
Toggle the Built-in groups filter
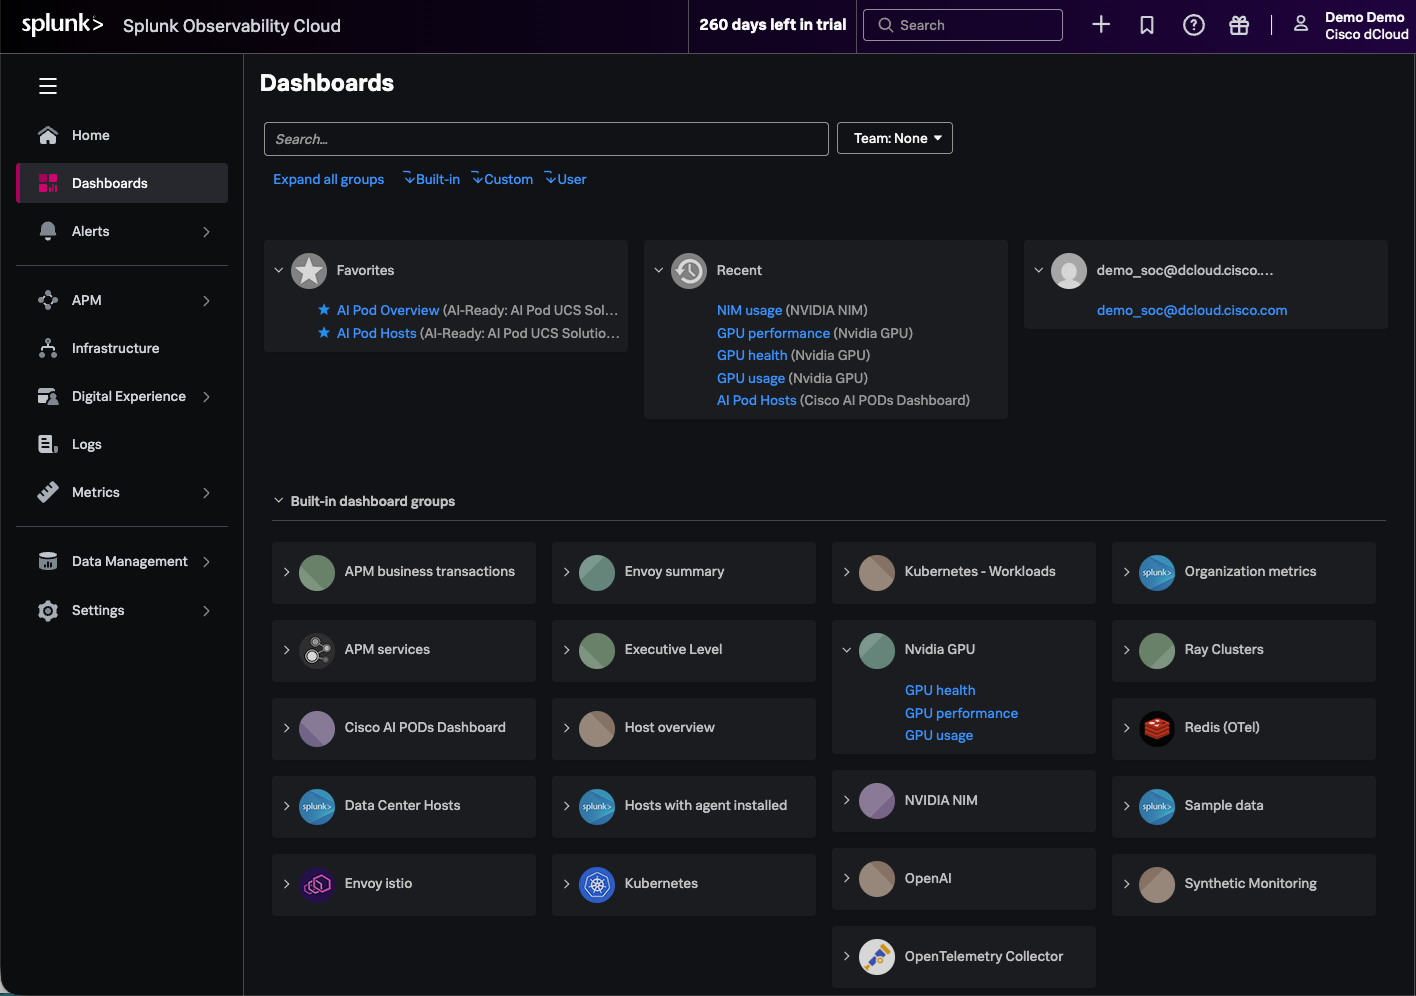tap(432, 179)
